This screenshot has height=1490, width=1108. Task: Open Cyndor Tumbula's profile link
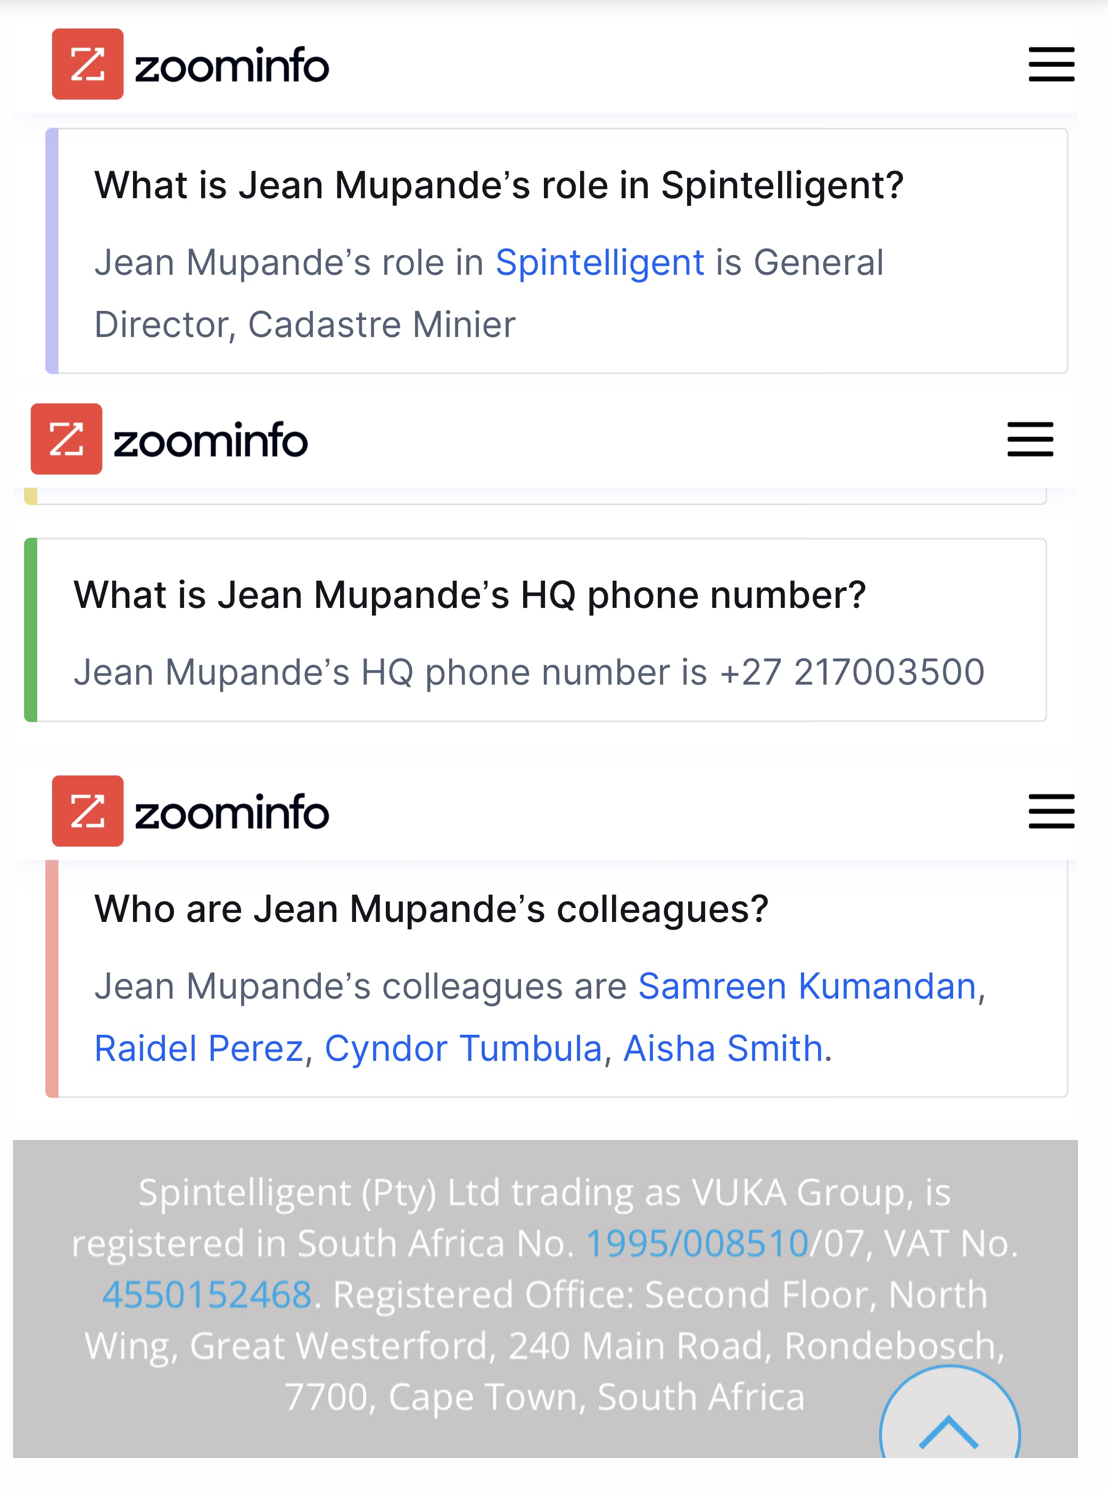pyautogui.click(x=463, y=1048)
